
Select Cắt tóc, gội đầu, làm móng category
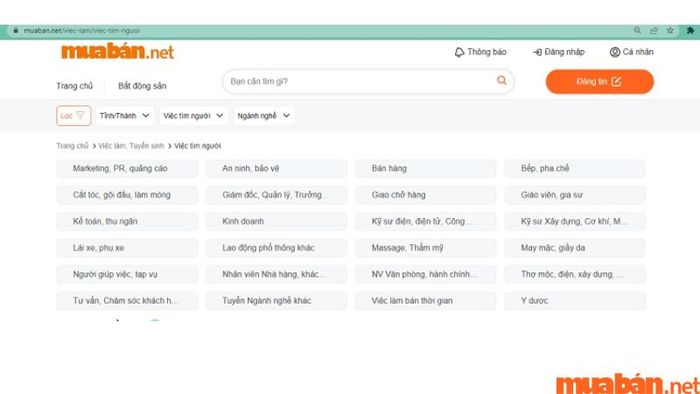point(127,195)
